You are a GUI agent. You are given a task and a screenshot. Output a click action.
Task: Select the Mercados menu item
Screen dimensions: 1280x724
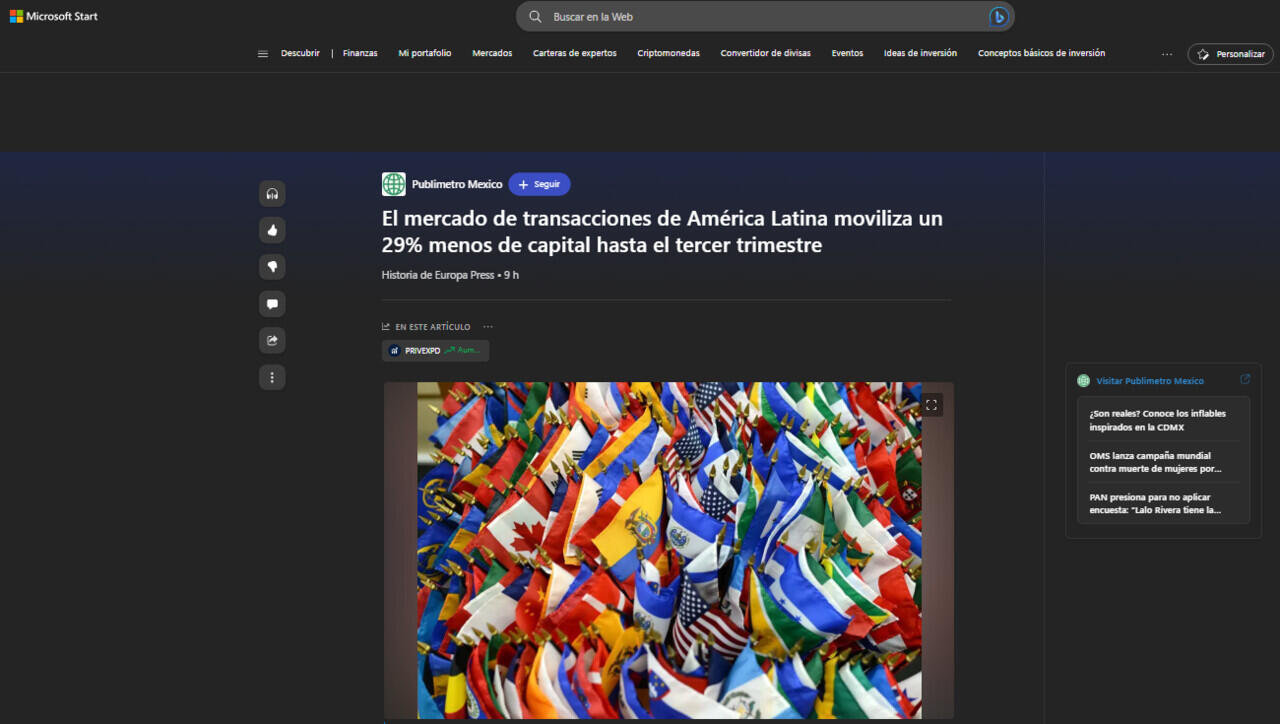click(492, 54)
